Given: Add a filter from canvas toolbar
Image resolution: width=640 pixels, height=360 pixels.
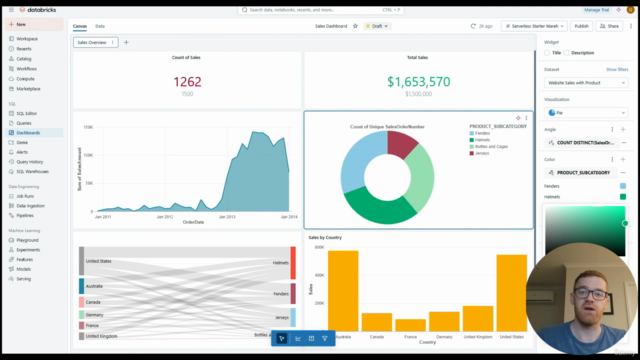Looking at the screenshot, I should [x=325, y=338].
